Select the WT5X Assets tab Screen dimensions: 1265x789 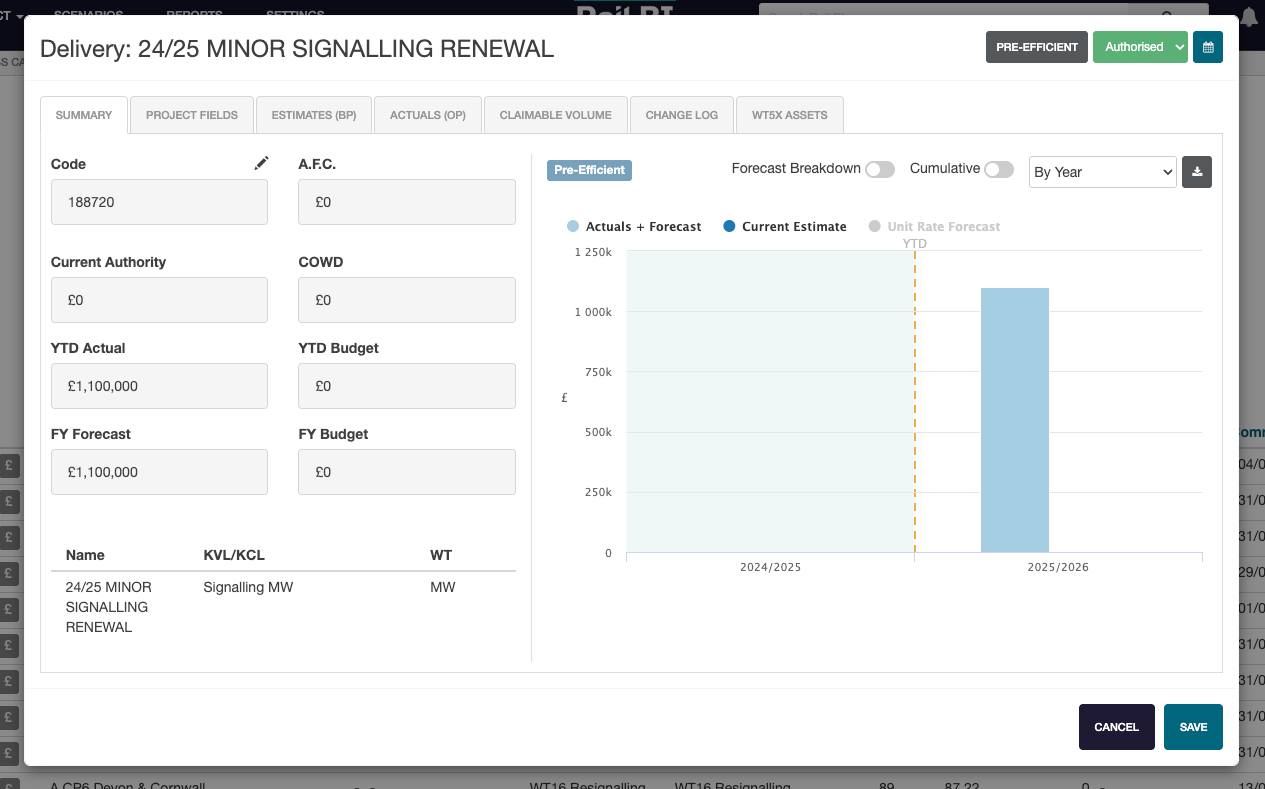[789, 115]
